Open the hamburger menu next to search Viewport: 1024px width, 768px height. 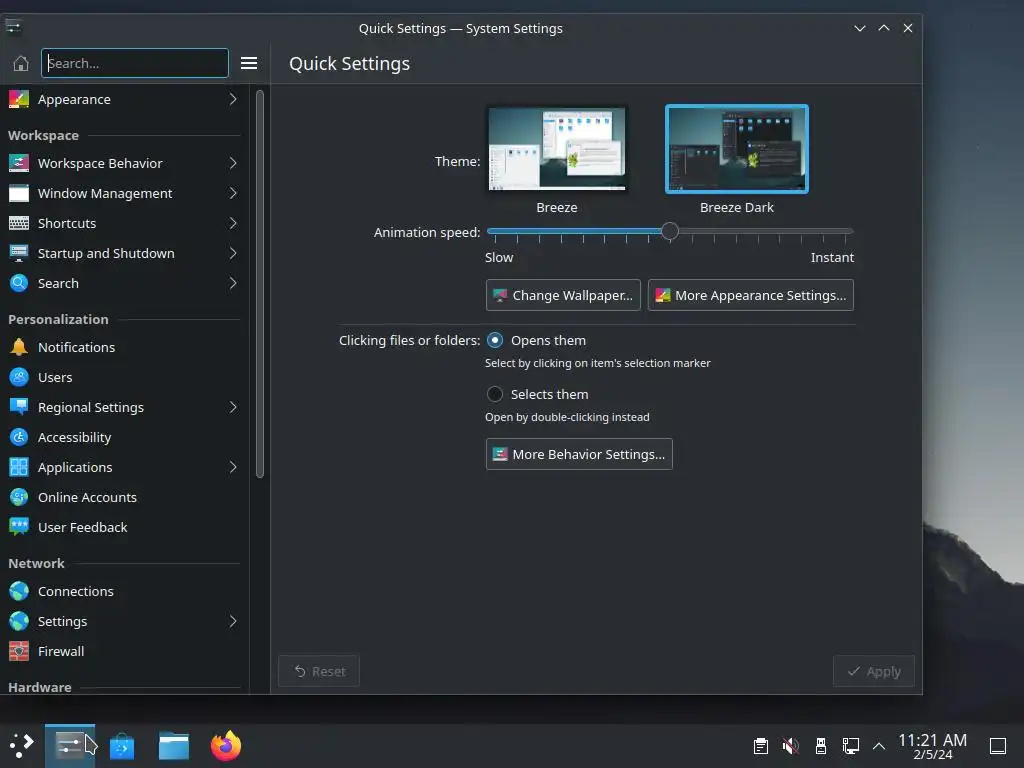(x=249, y=63)
